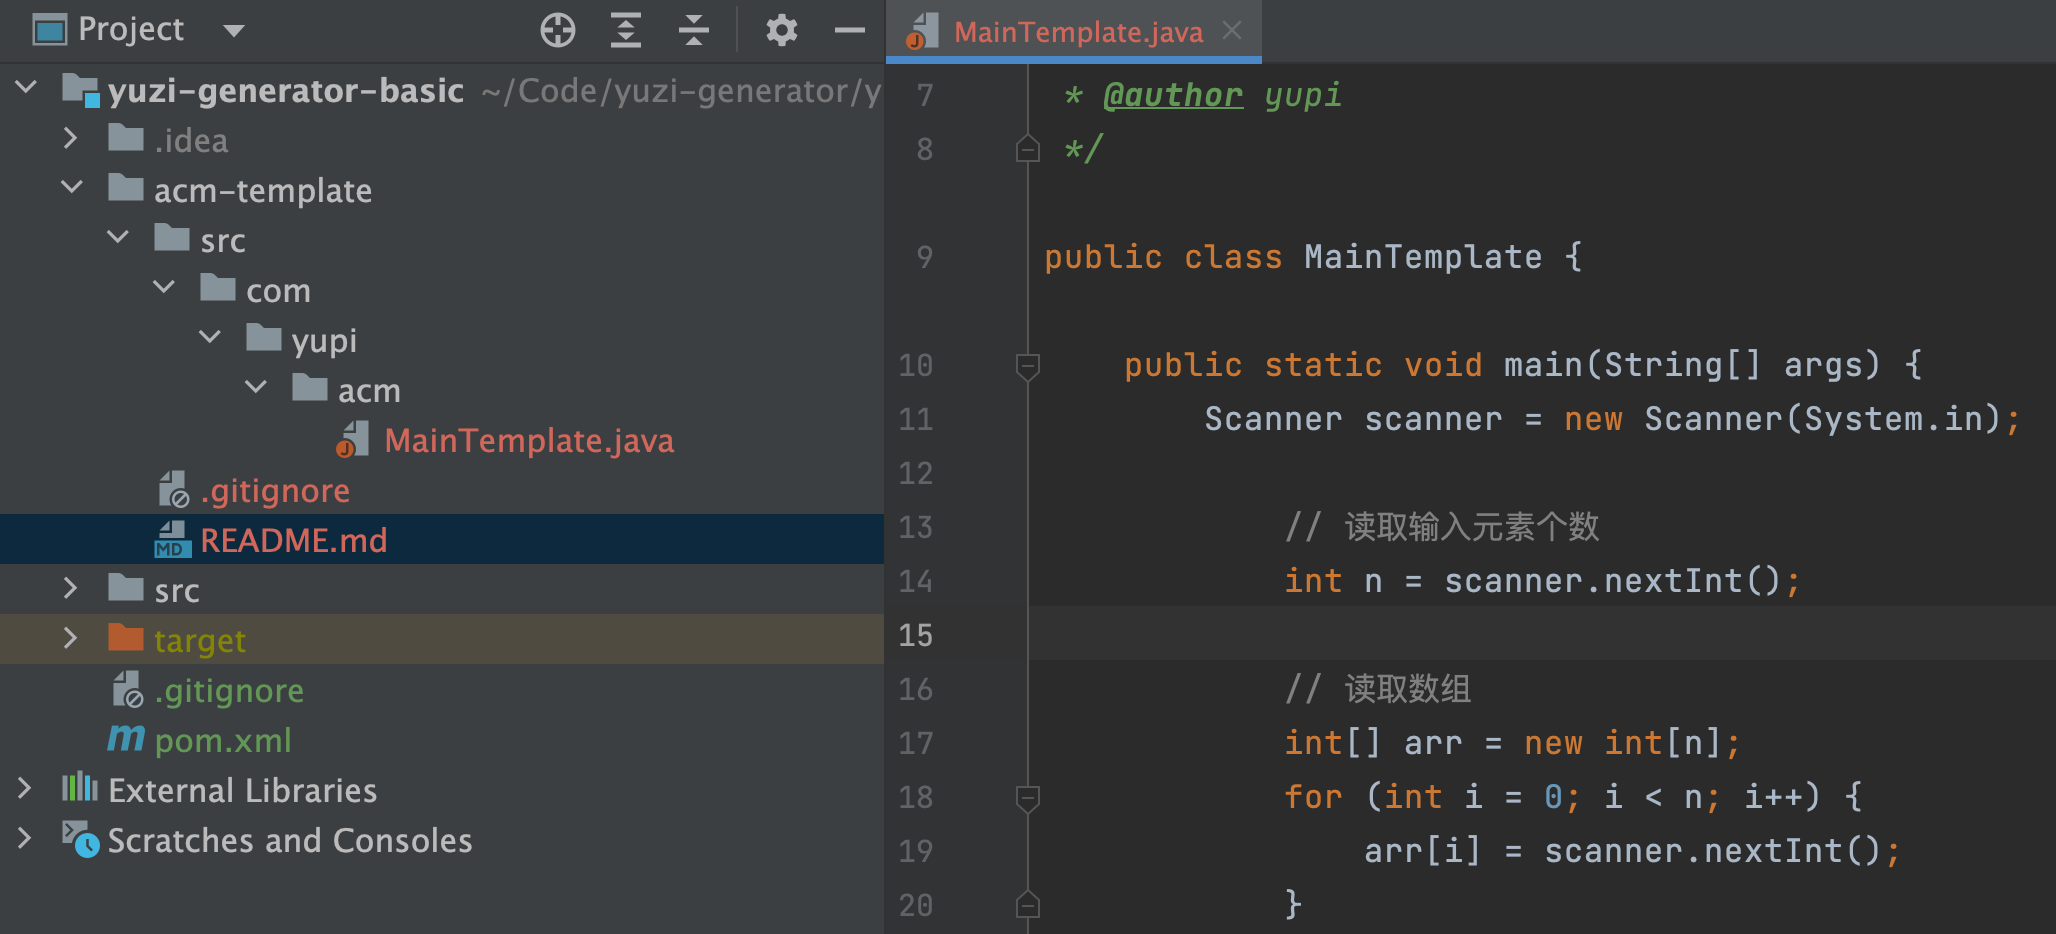Hide the Project tool window
Viewport: 2056px width, 934px height.
849,31
